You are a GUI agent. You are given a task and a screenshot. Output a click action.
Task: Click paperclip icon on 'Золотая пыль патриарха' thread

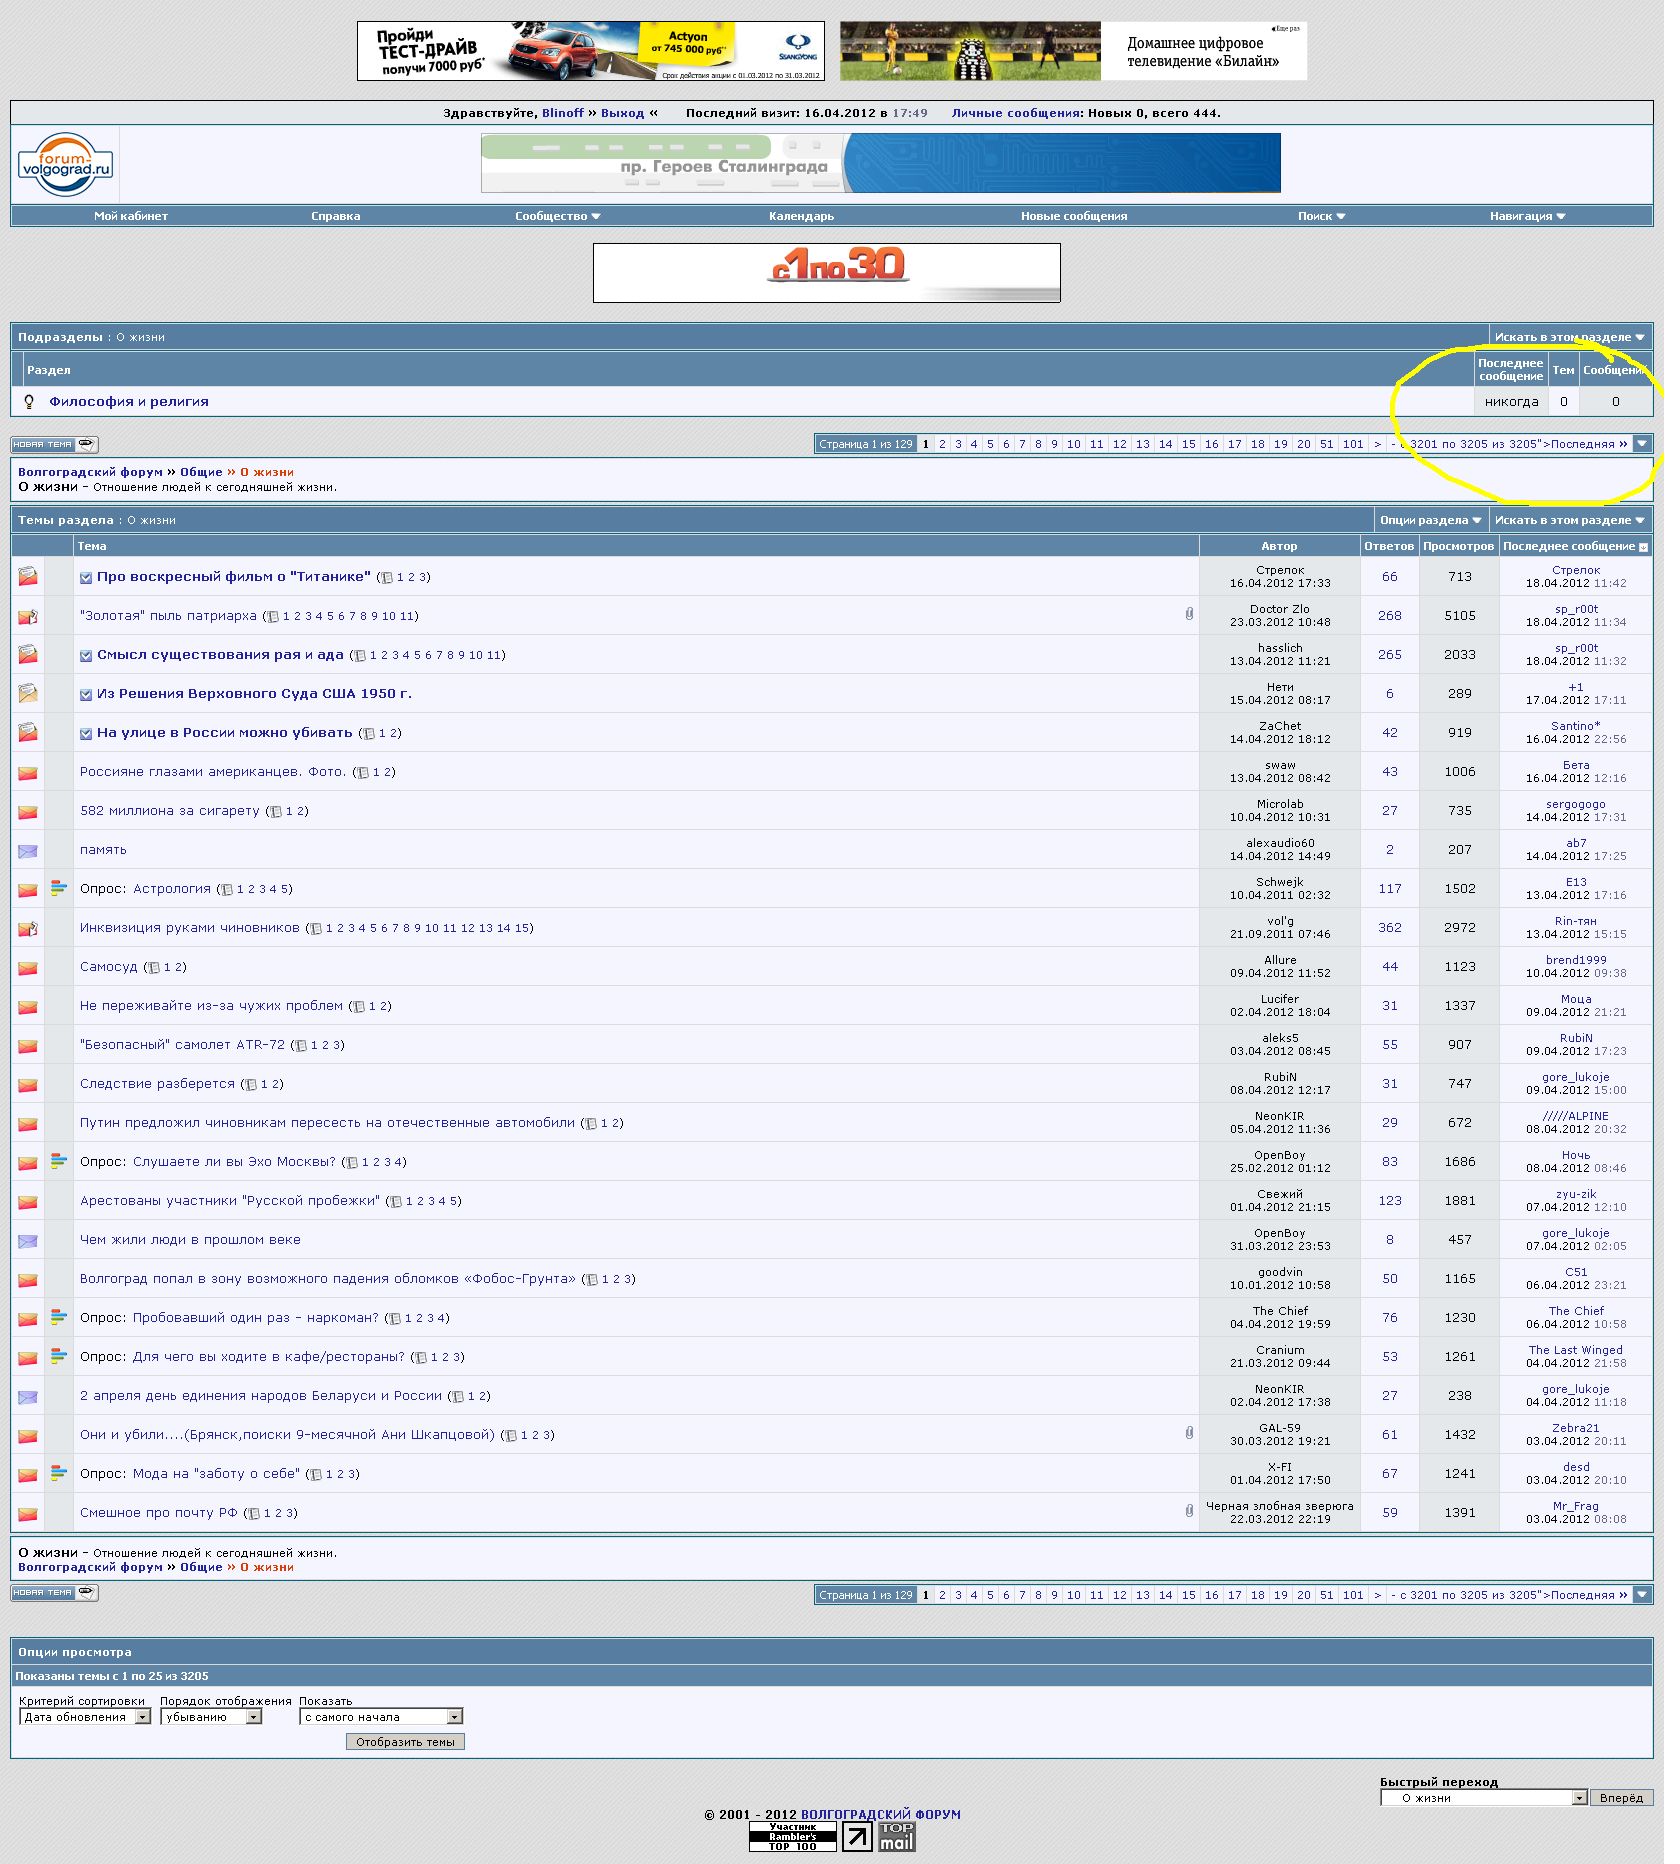tap(1189, 614)
